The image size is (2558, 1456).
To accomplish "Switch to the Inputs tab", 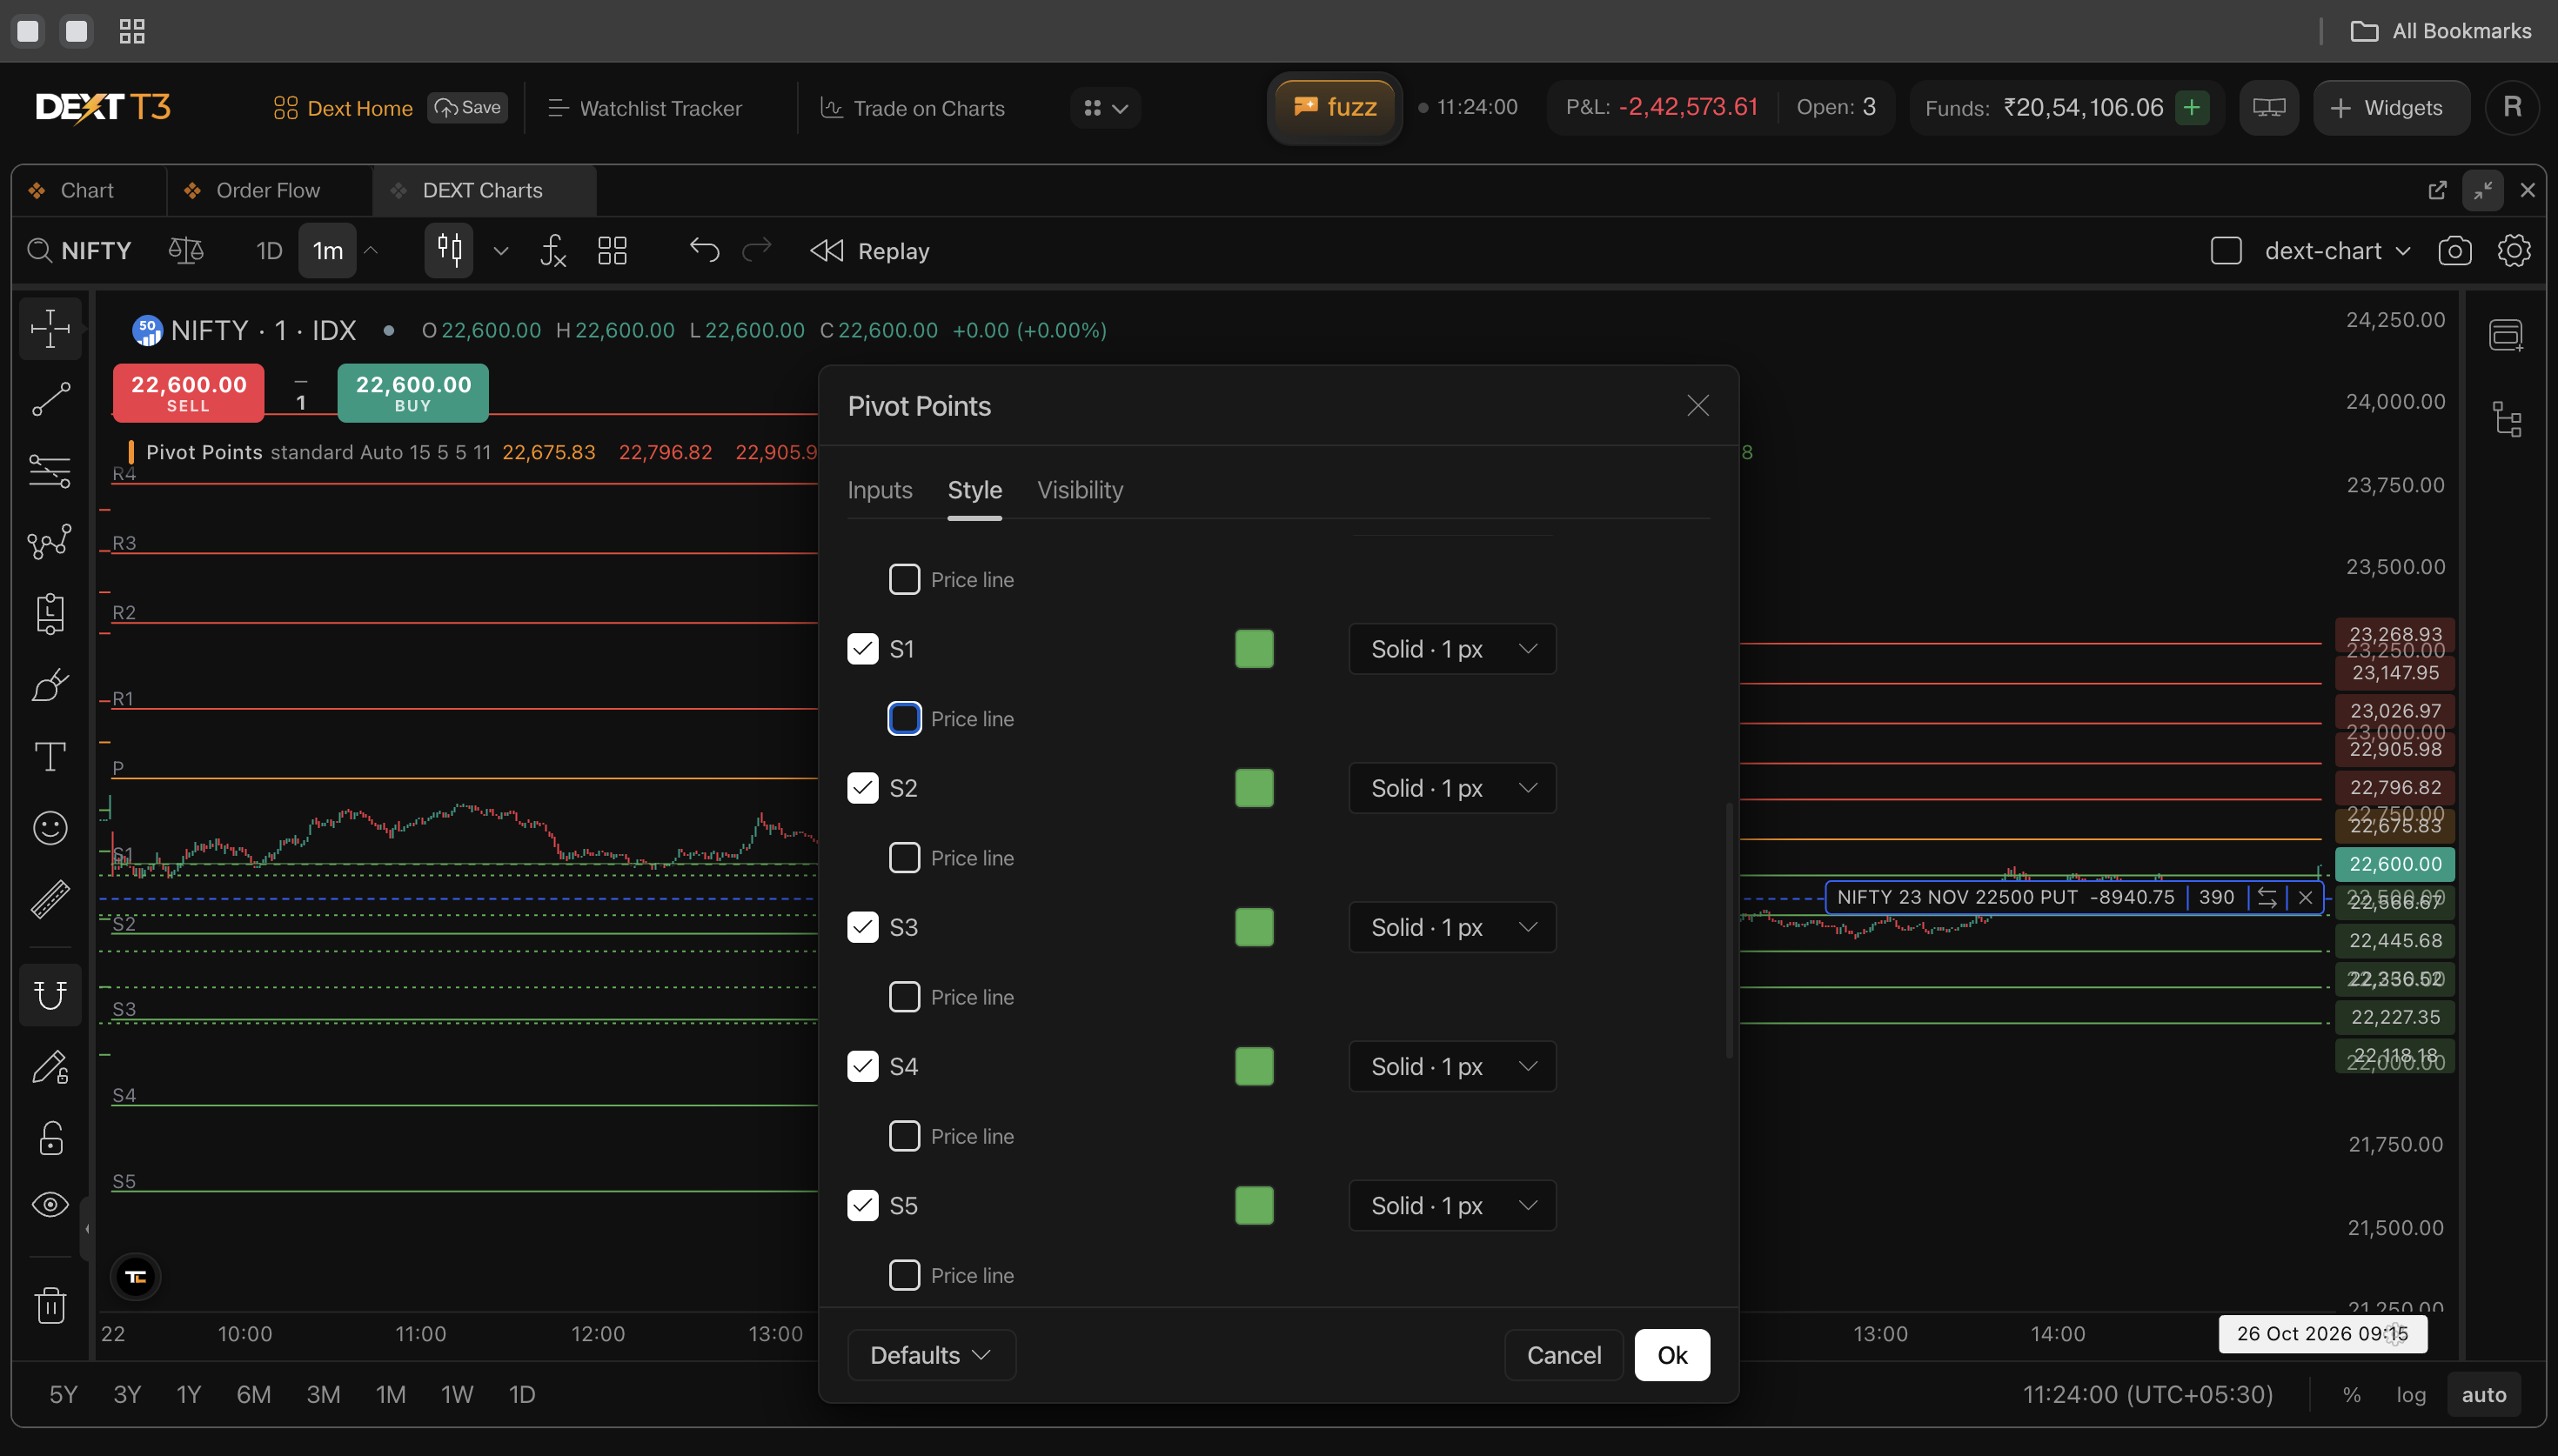I will [880, 490].
